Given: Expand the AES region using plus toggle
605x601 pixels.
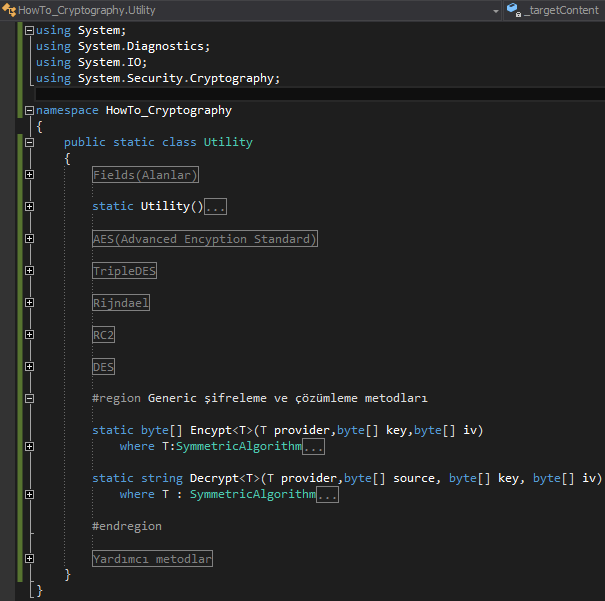Looking at the screenshot, I should 29,238.
